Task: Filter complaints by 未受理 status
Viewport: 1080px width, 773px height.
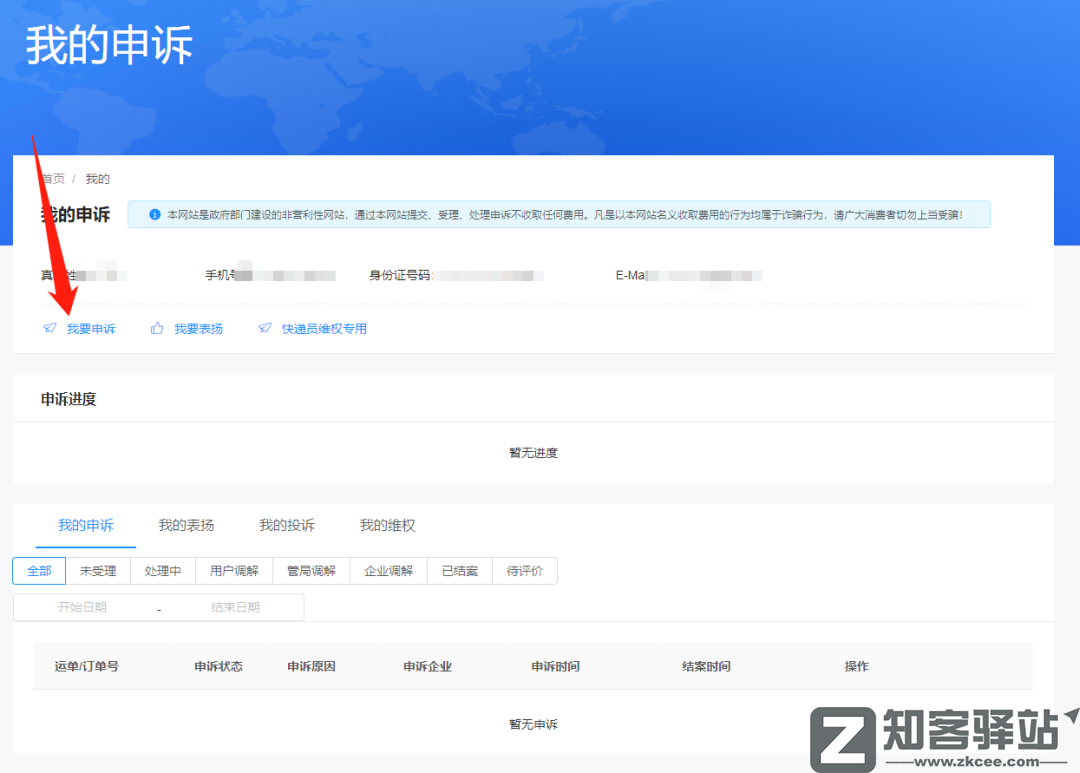Action: (100, 570)
